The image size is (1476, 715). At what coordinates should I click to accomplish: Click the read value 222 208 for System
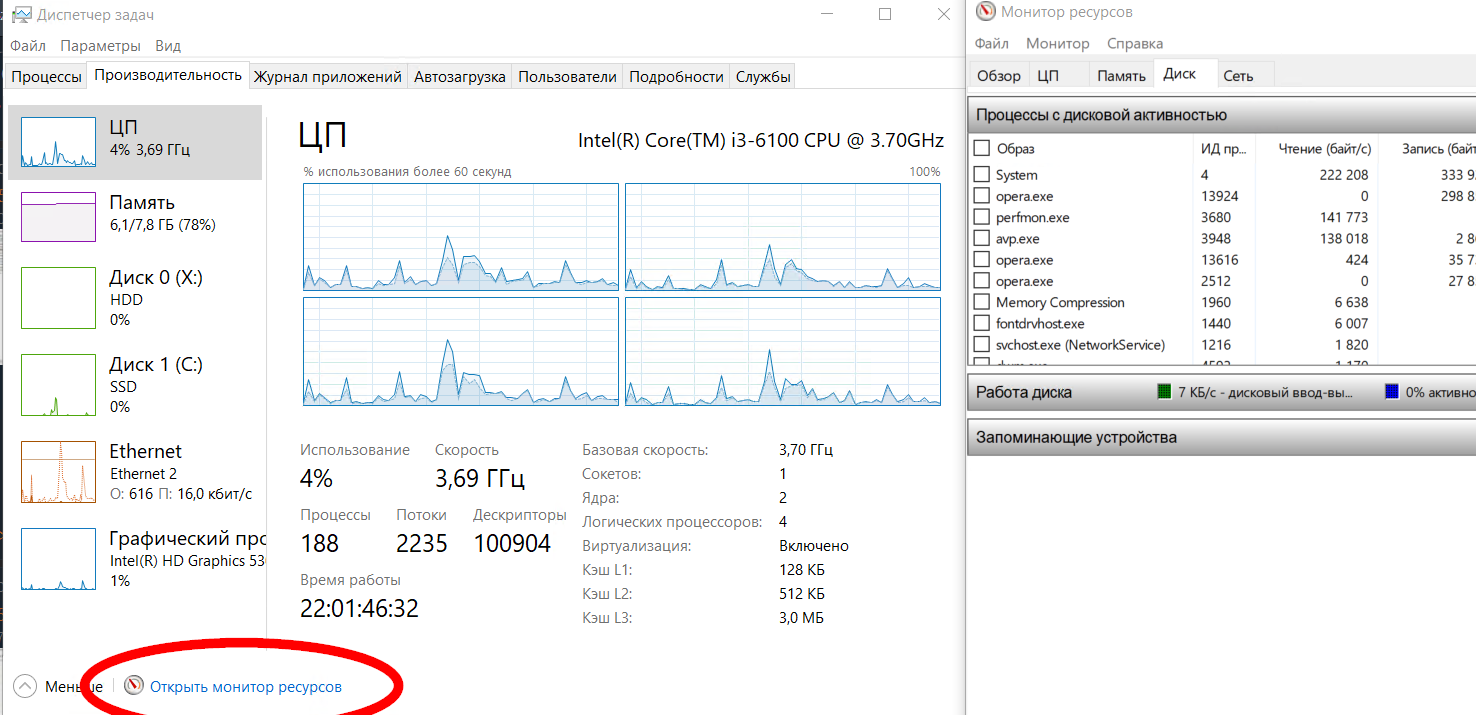[x=1344, y=175]
